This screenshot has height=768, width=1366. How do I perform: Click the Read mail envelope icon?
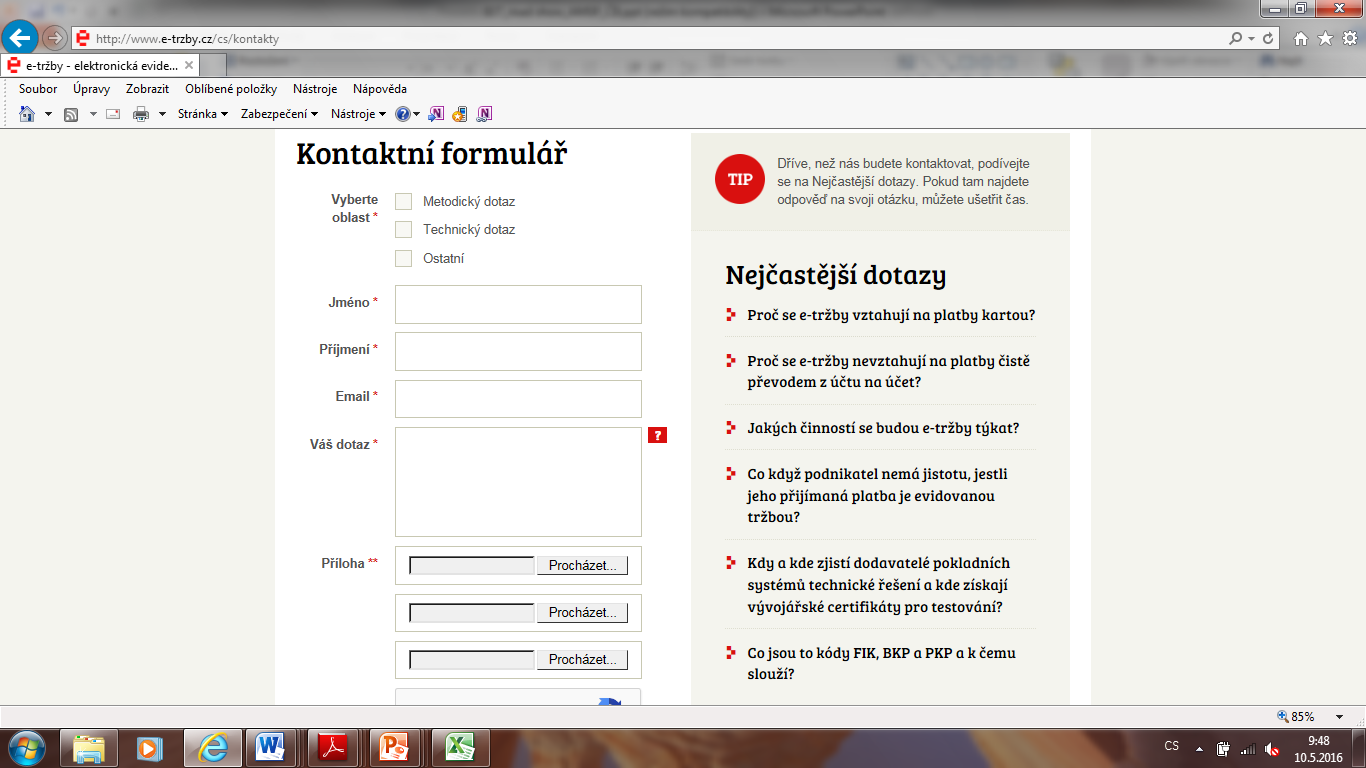[x=113, y=114]
